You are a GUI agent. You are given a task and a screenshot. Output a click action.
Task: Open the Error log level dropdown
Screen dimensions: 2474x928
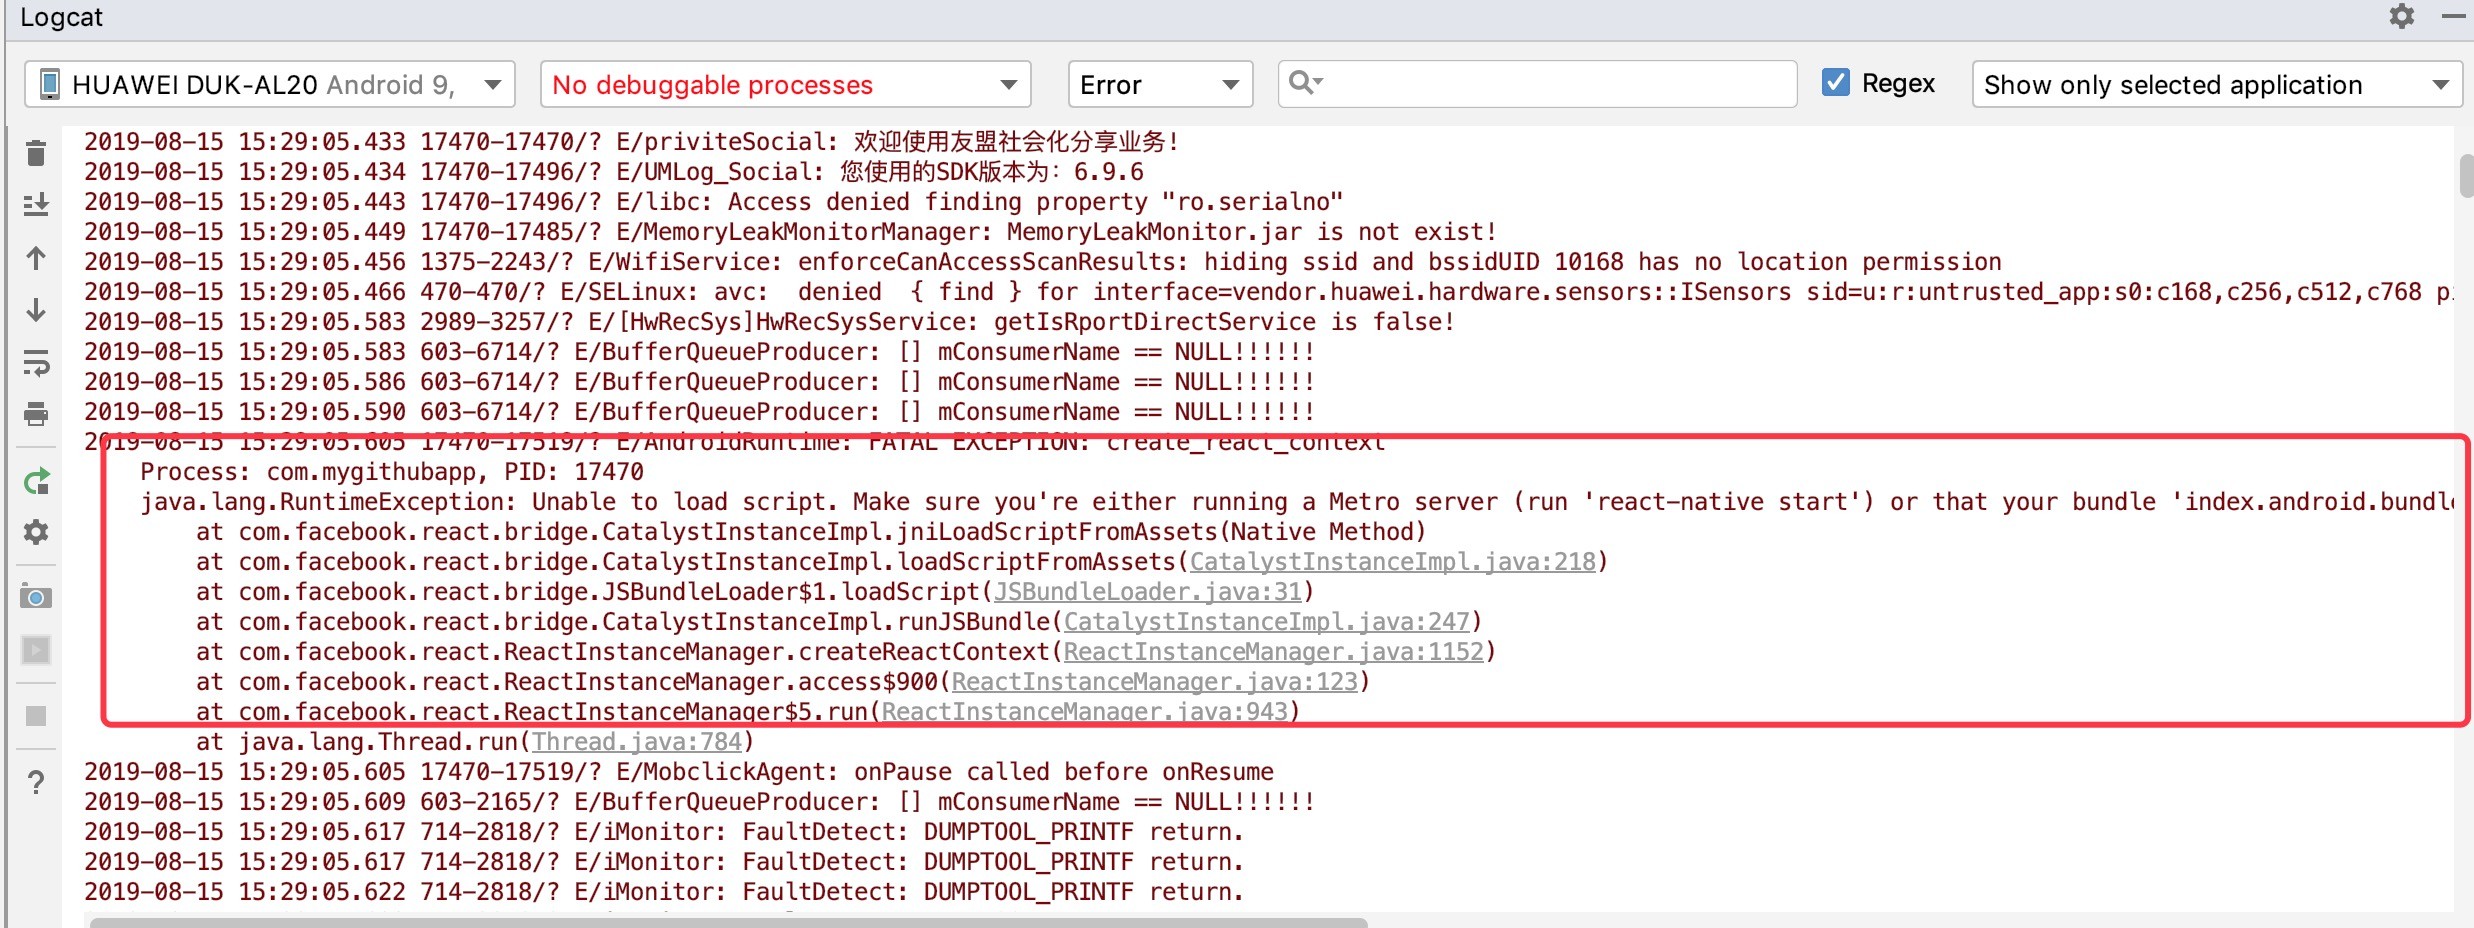point(1160,84)
